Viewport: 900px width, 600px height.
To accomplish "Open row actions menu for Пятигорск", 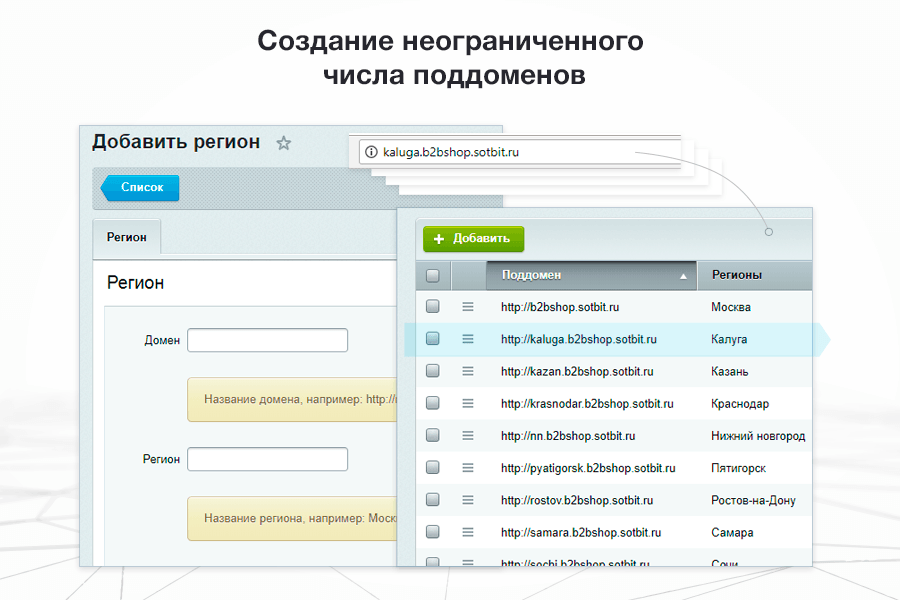I will click(467, 468).
